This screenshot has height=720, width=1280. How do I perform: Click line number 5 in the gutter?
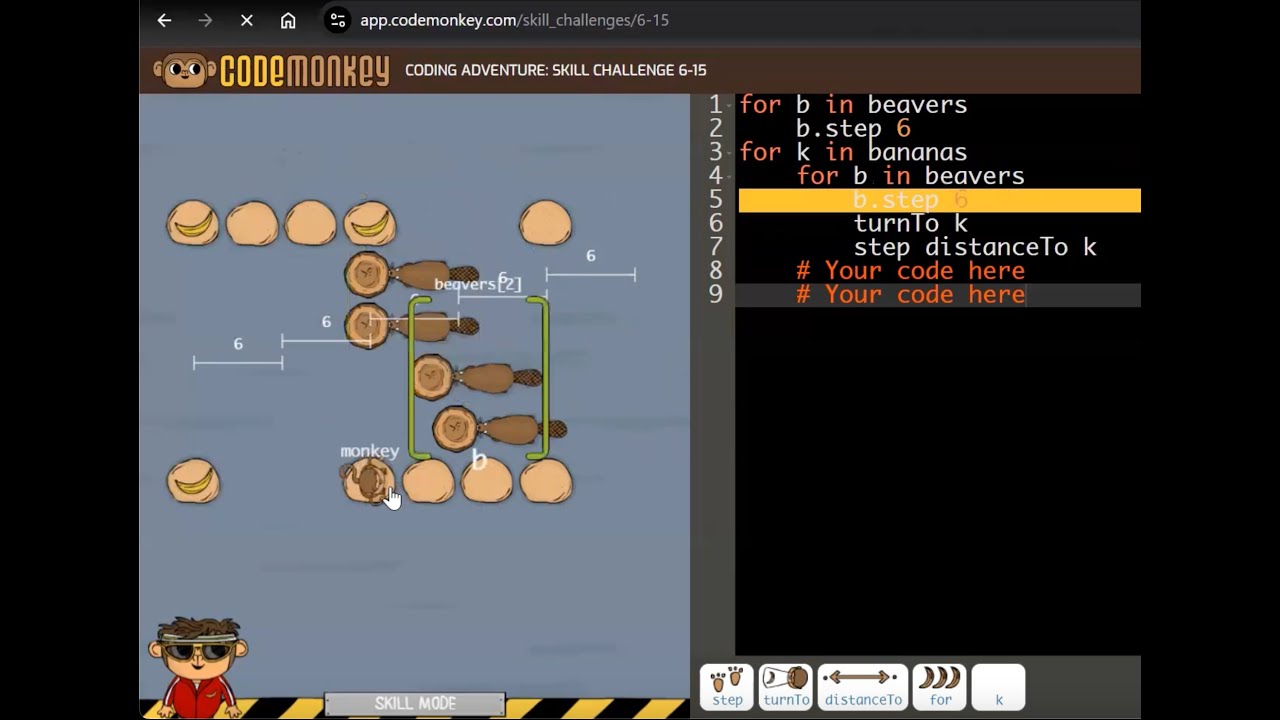tap(715, 200)
